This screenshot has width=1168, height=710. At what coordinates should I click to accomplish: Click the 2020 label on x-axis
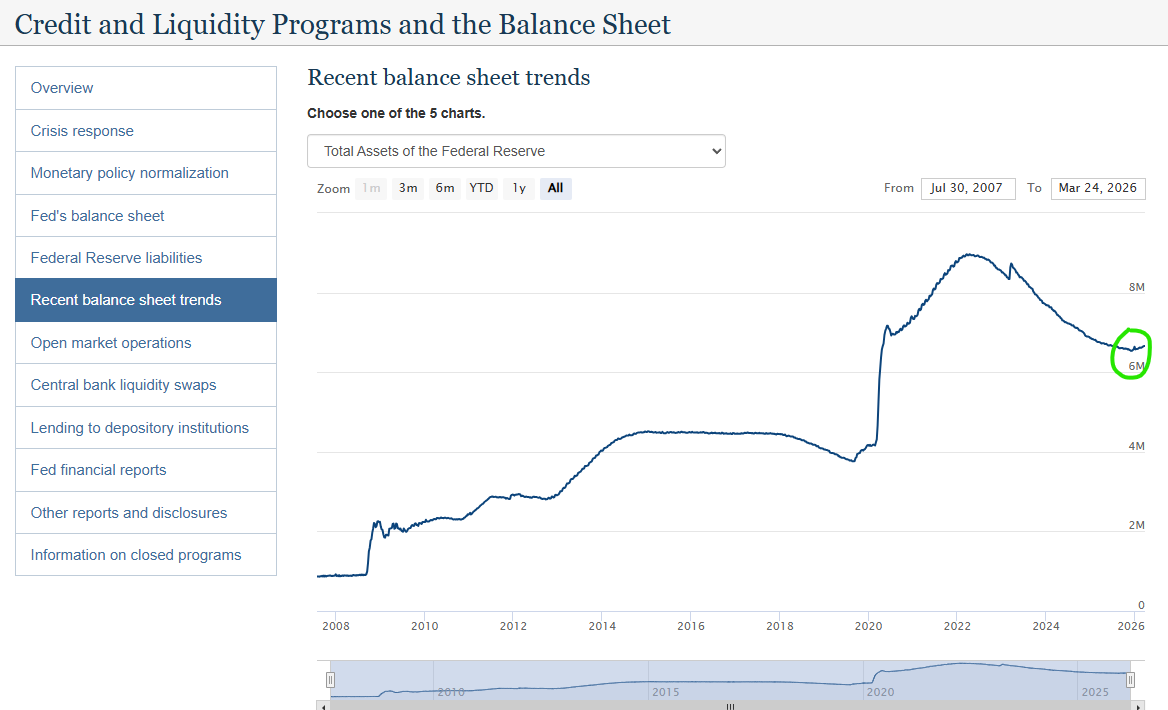click(x=869, y=627)
